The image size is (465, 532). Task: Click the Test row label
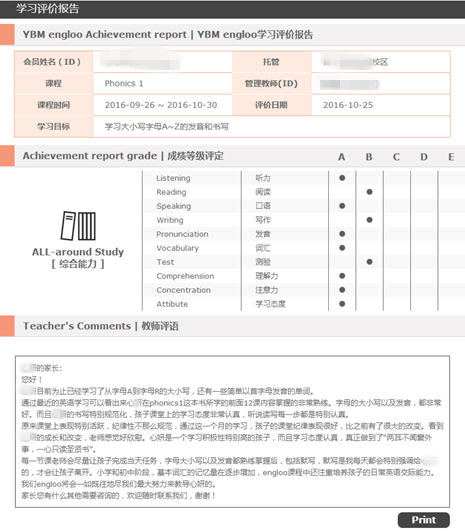coord(165,262)
